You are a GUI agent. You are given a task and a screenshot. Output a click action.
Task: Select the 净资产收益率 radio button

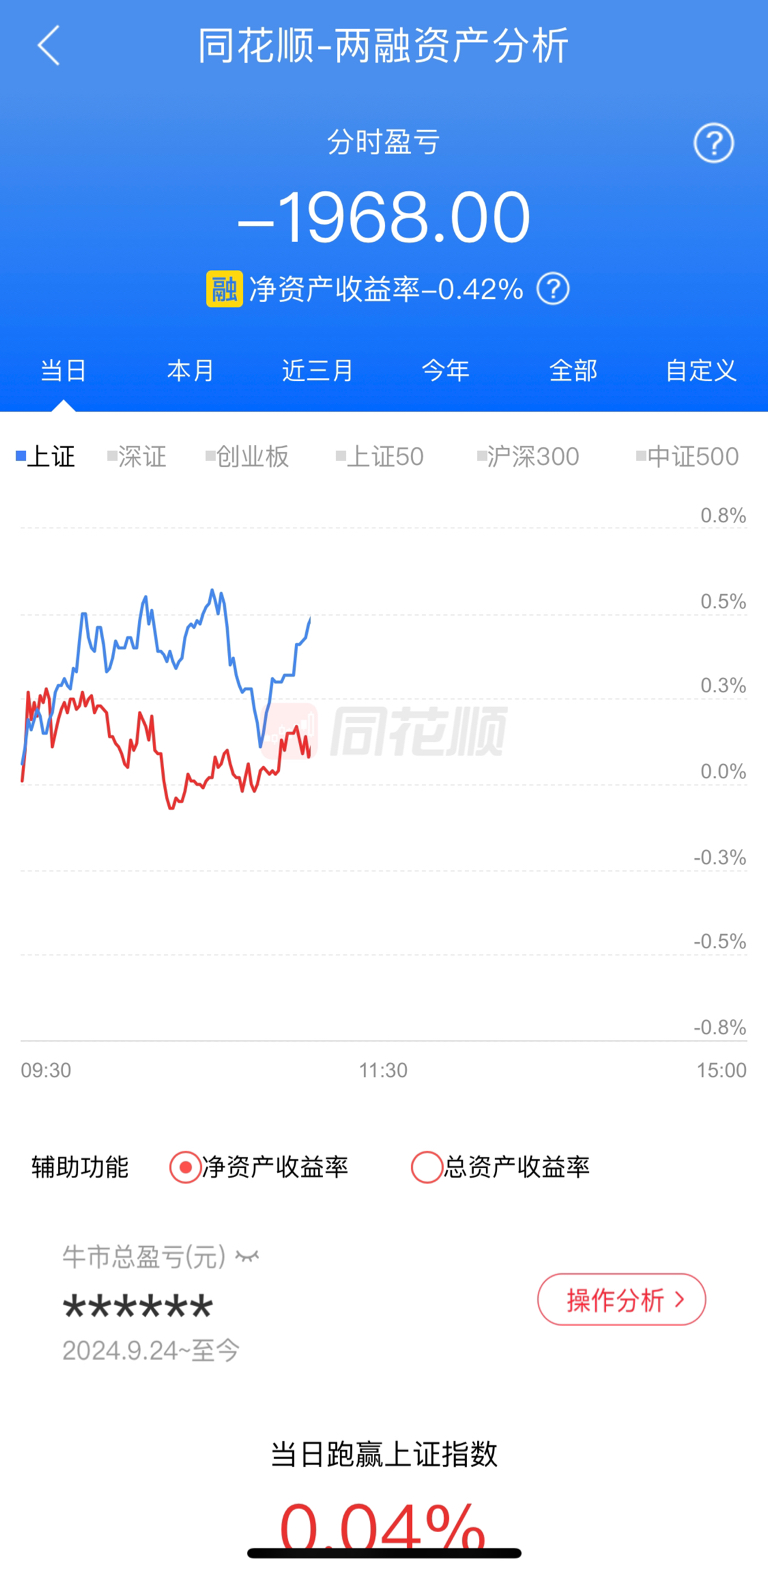click(185, 1167)
